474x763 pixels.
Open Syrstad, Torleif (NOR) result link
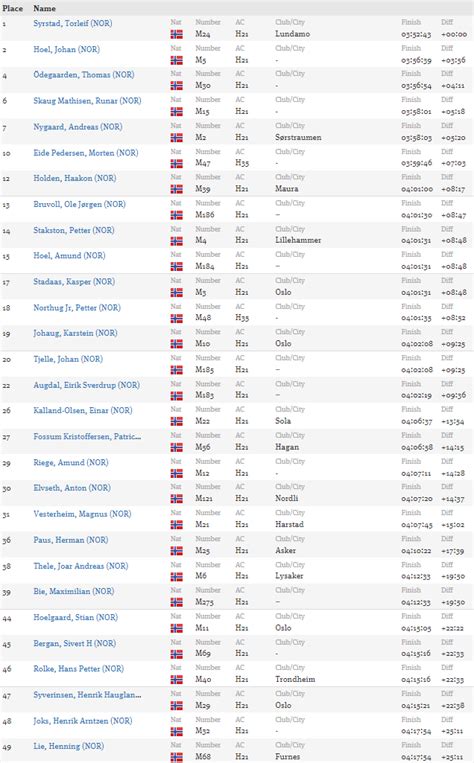(x=73, y=23)
